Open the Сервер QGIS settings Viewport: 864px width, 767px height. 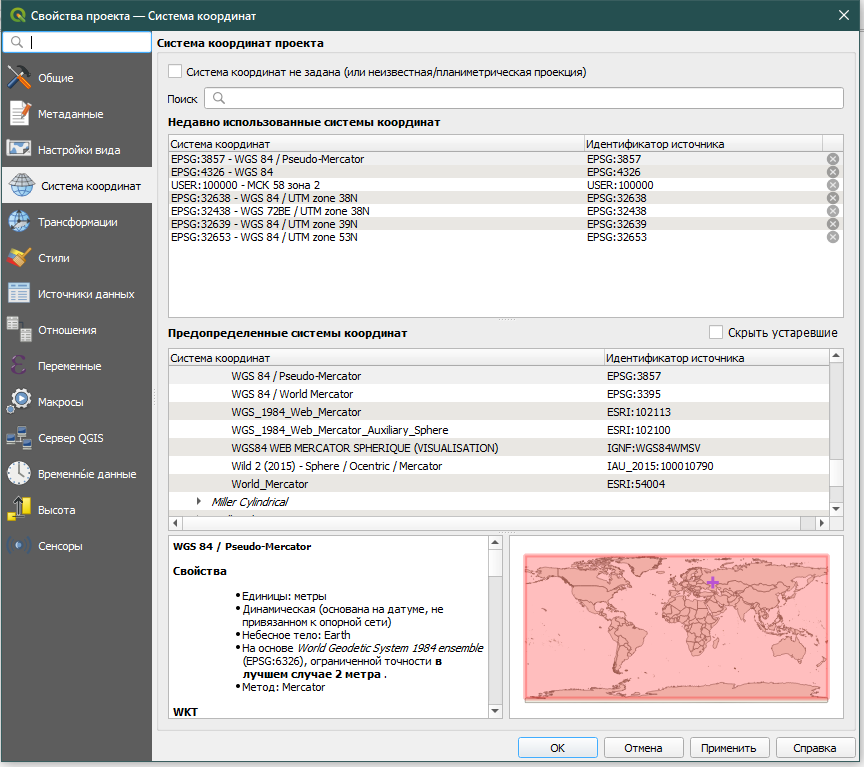pyautogui.click(x=70, y=438)
